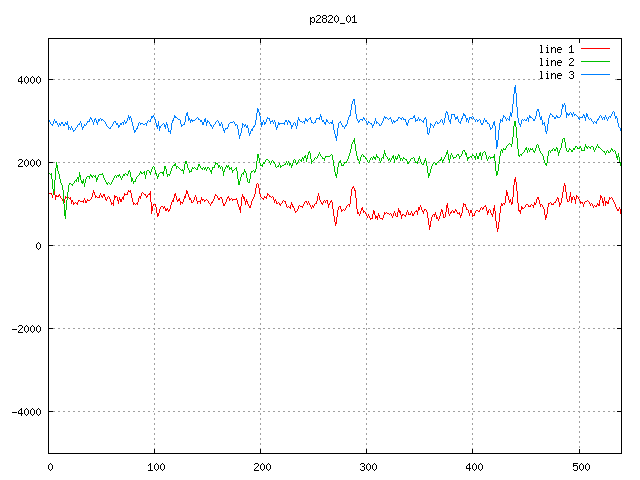
Task: Click the legend label line 3
Action: [x=557, y=75]
